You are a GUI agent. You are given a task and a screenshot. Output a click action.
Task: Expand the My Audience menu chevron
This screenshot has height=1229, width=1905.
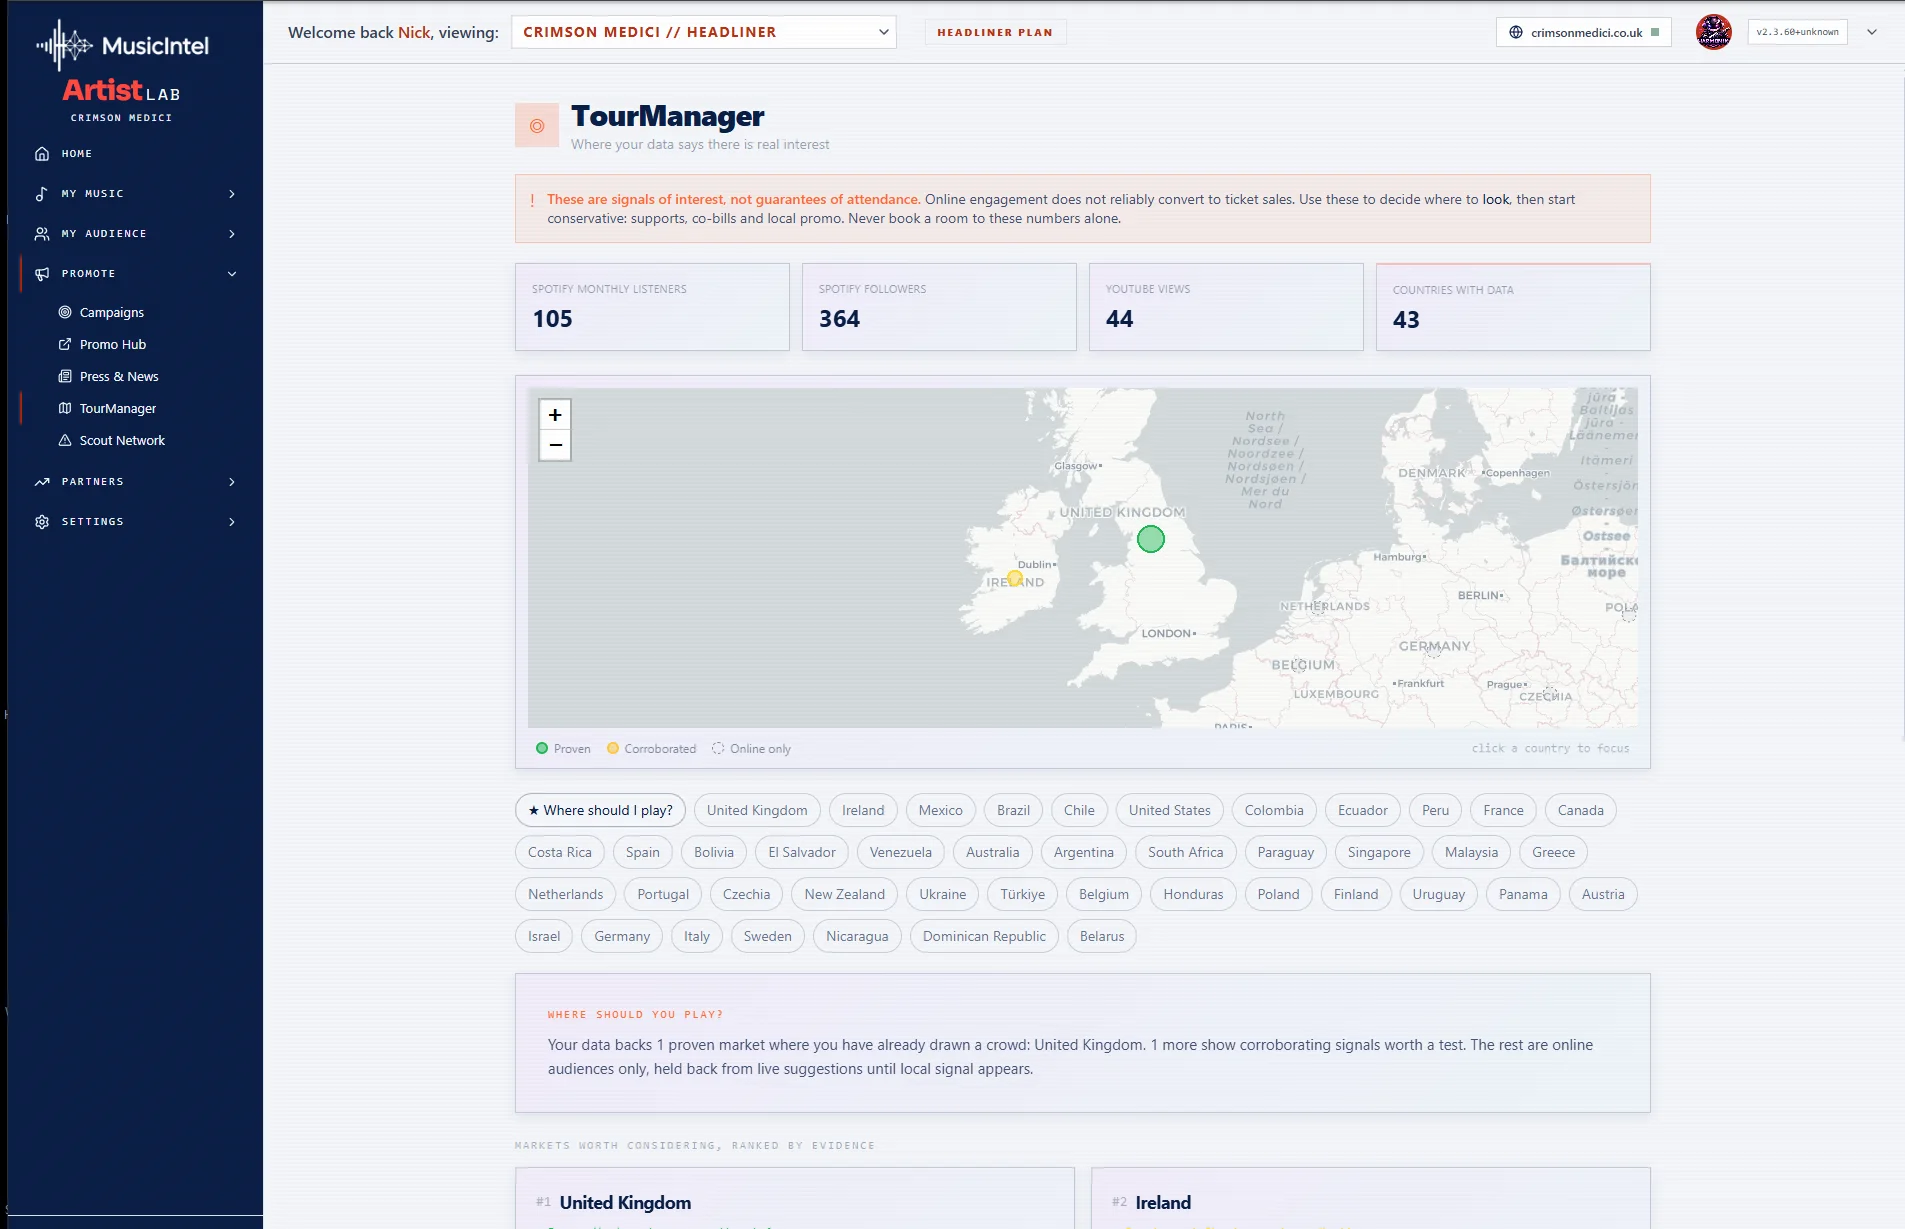click(232, 234)
